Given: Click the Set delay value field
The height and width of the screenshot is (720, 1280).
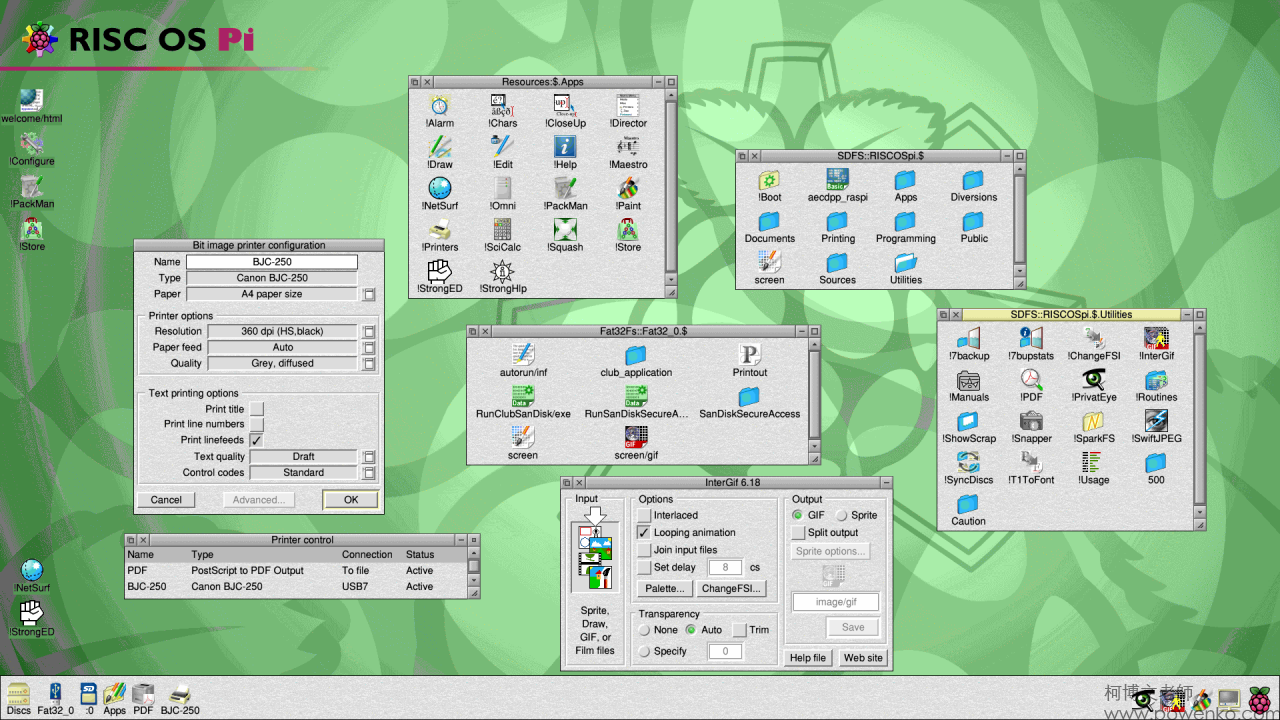Looking at the screenshot, I should click(x=726, y=567).
